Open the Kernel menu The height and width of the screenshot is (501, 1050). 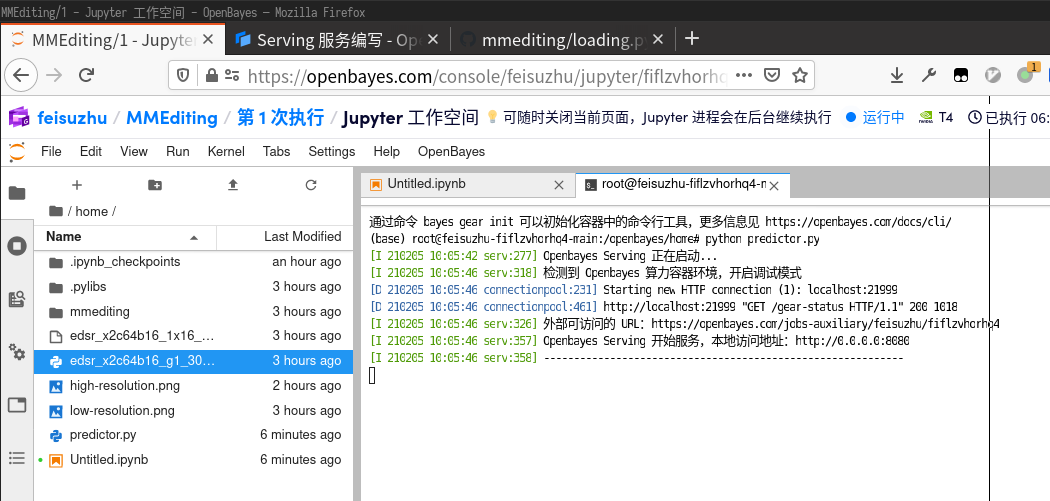[x=226, y=151]
